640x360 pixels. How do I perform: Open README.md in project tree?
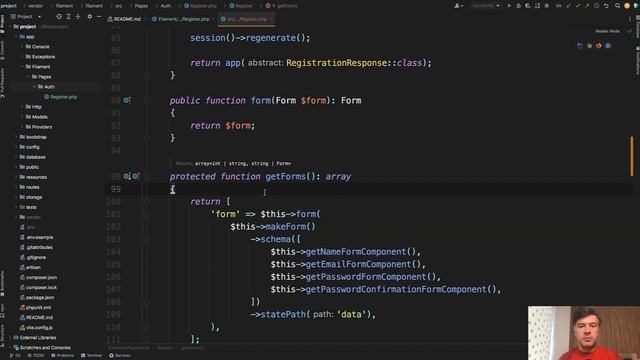click(x=36, y=318)
